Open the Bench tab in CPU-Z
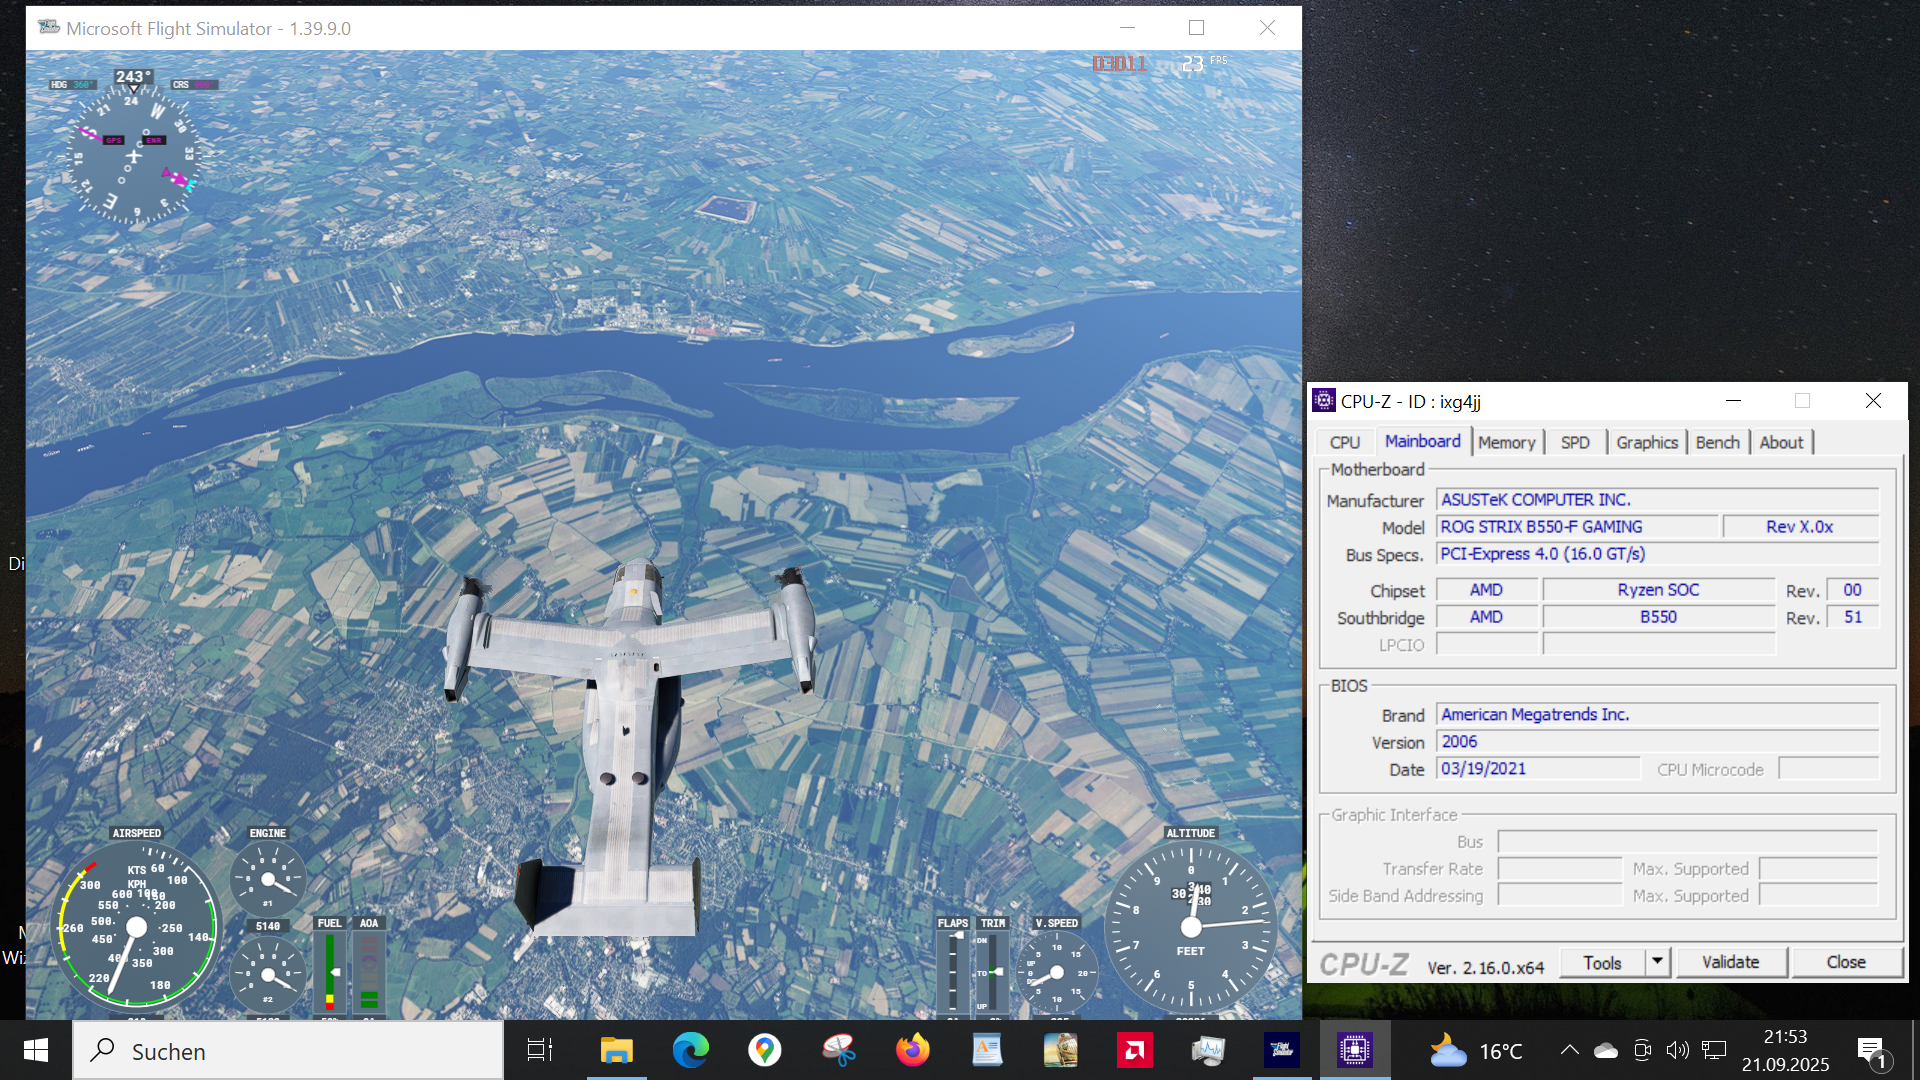The width and height of the screenshot is (1920, 1080). pos(1716,441)
